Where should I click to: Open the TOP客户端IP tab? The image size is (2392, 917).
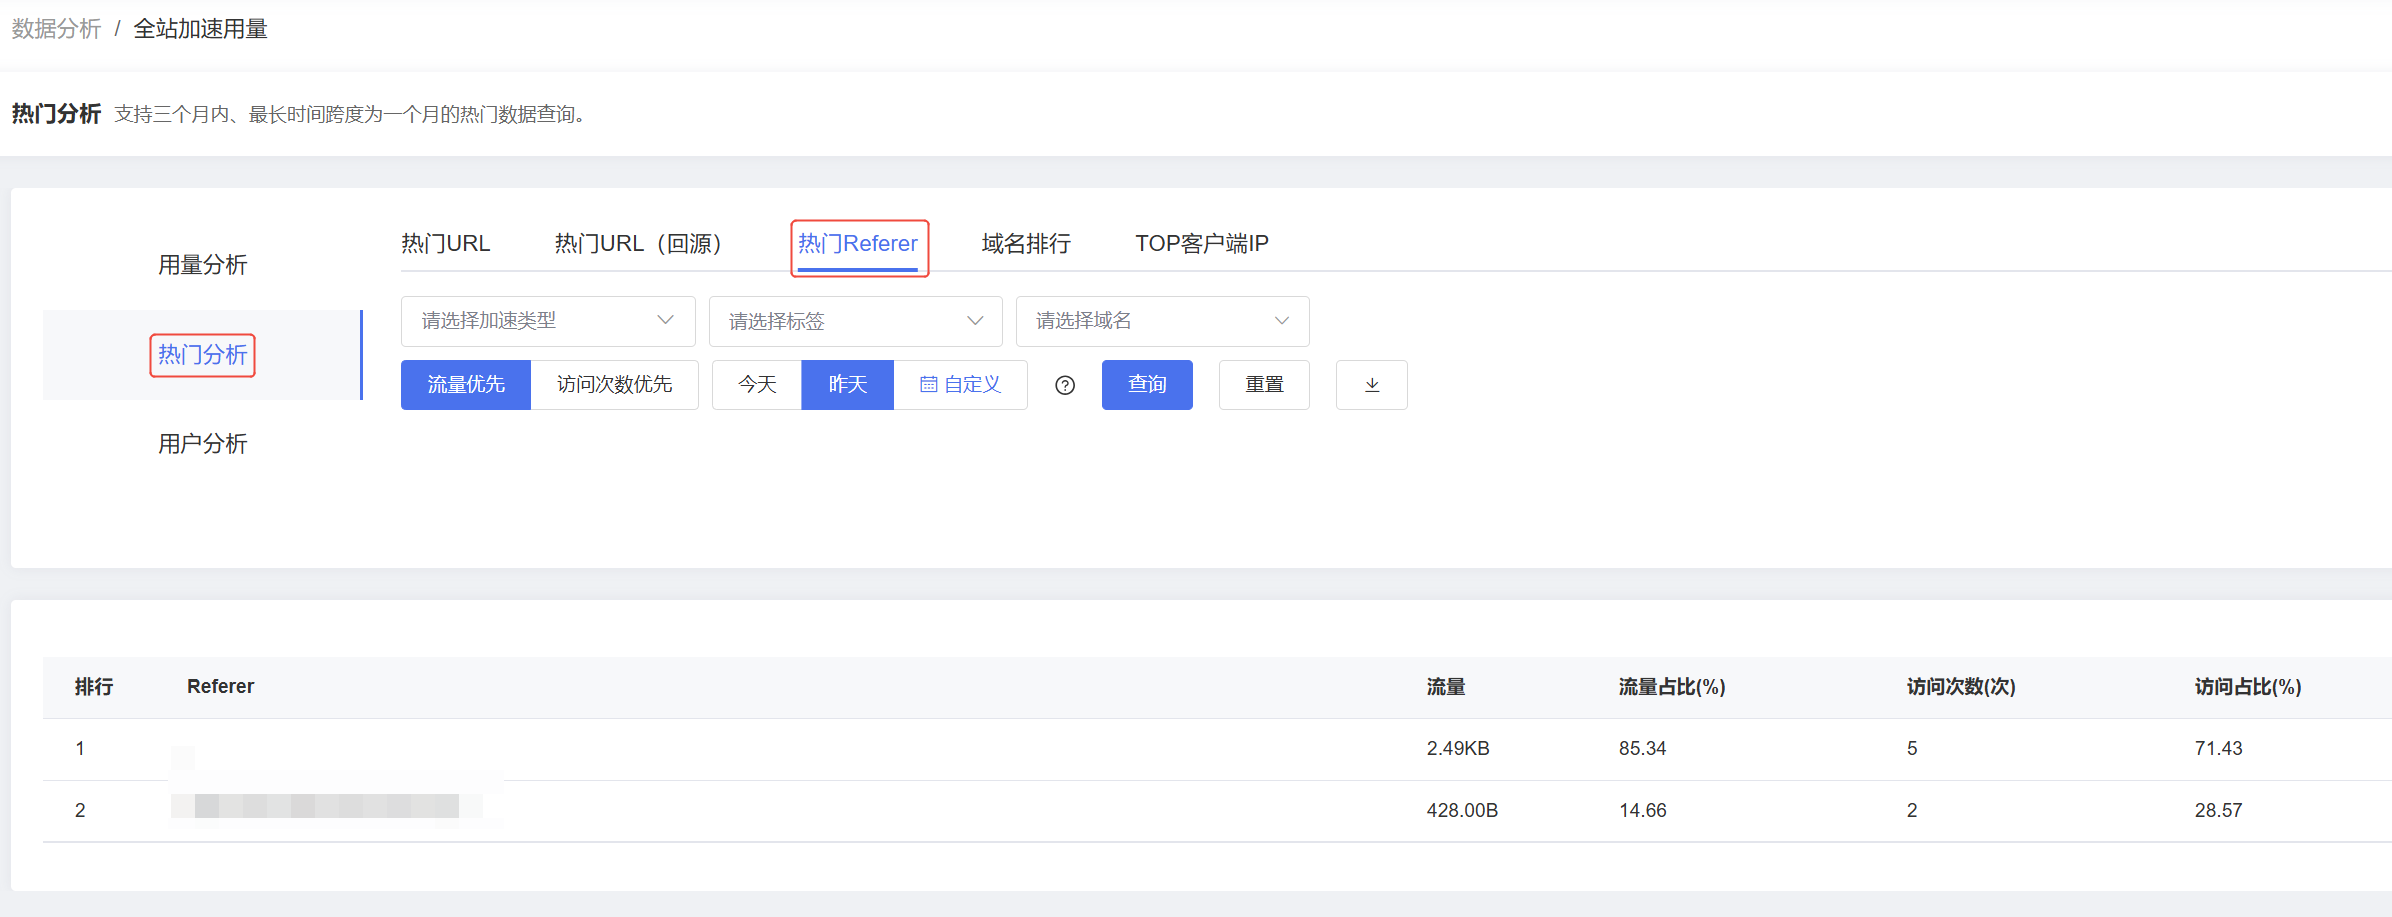pos(1201,244)
